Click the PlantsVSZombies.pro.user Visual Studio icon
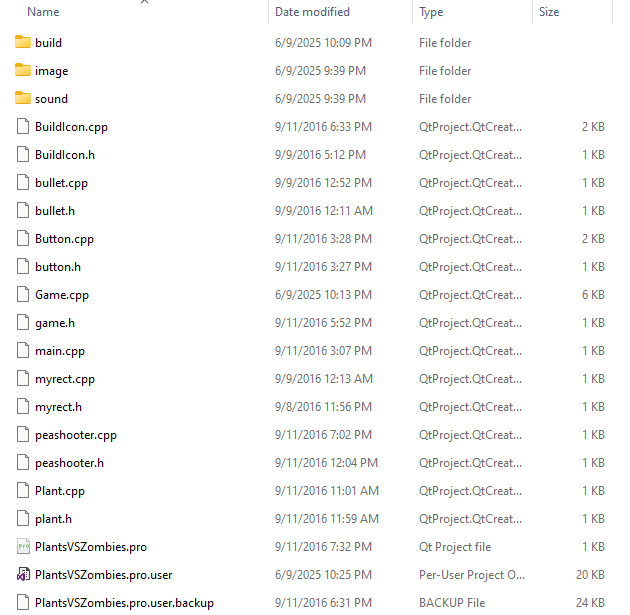Image resolution: width=630 pixels, height=615 pixels. (23, 574)
